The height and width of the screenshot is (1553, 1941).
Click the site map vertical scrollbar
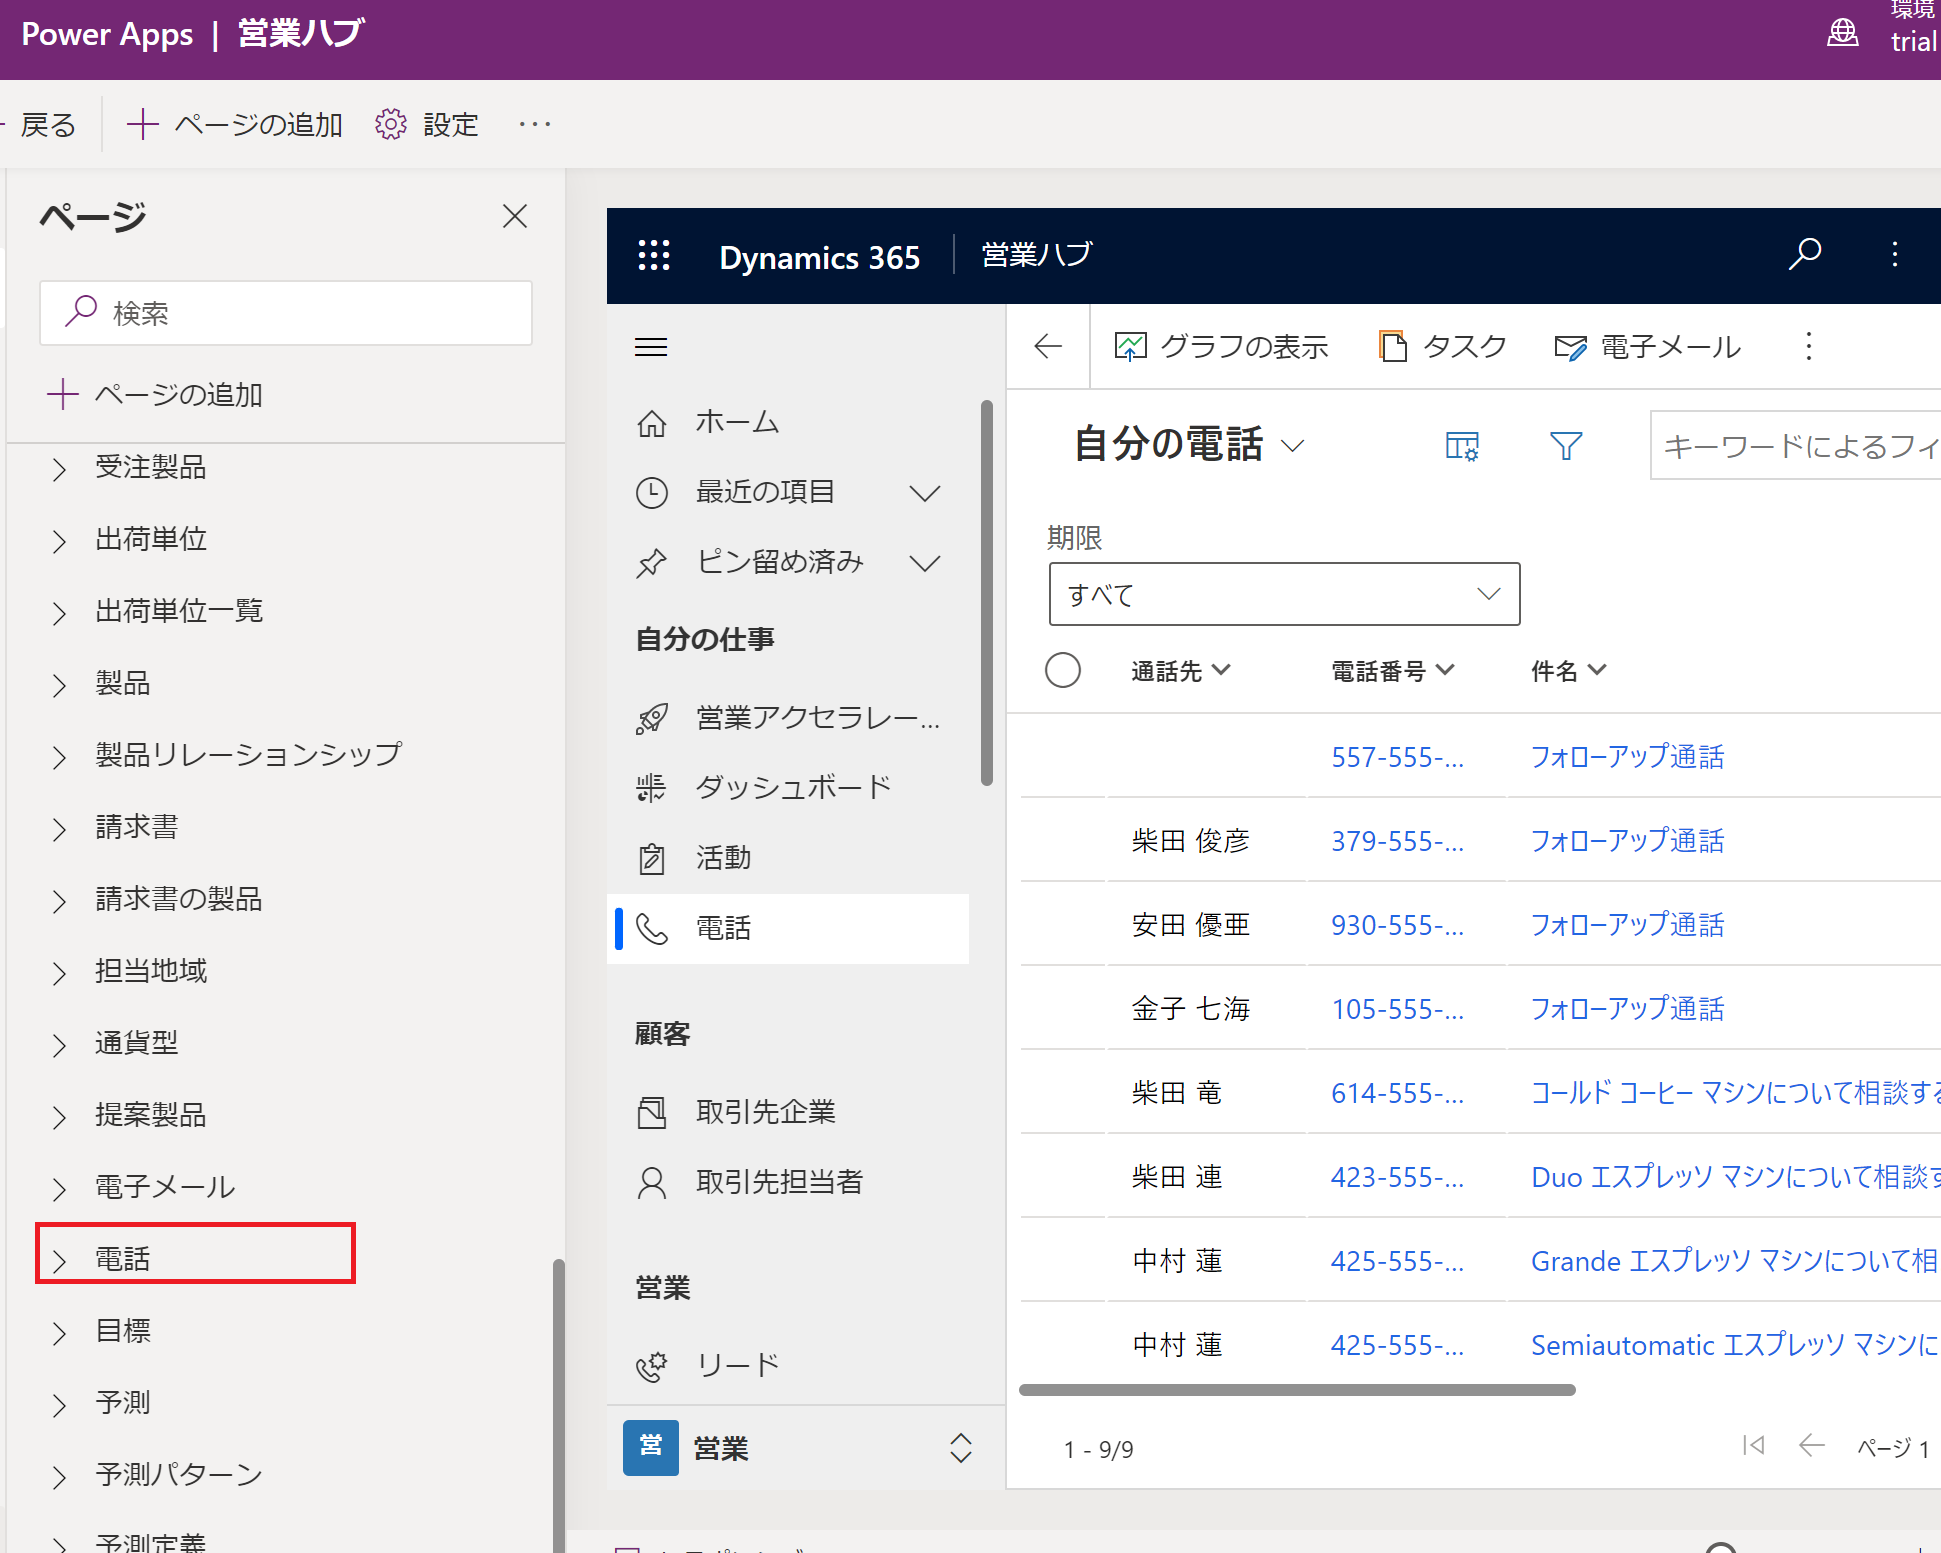(987, 593)
